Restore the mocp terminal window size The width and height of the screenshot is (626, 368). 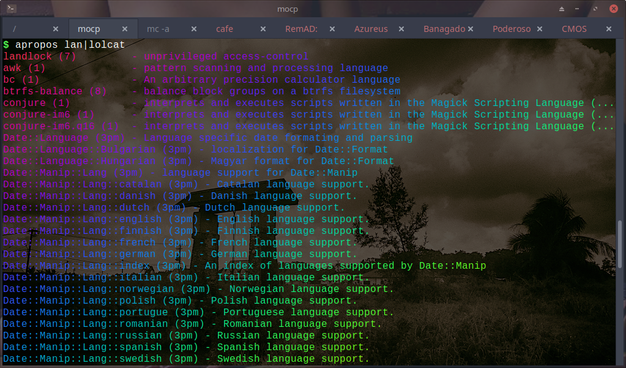point(595,9)
